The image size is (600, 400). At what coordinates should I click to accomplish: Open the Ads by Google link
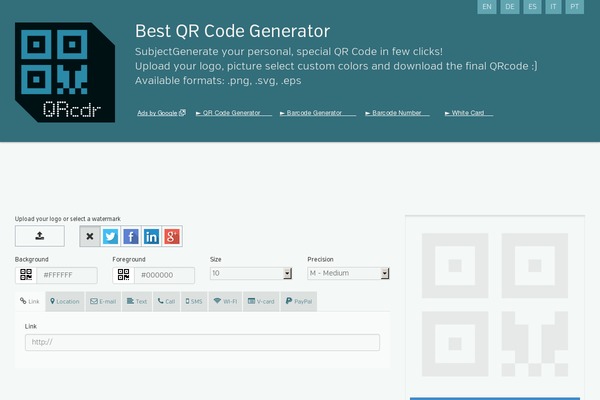point(161,113)
